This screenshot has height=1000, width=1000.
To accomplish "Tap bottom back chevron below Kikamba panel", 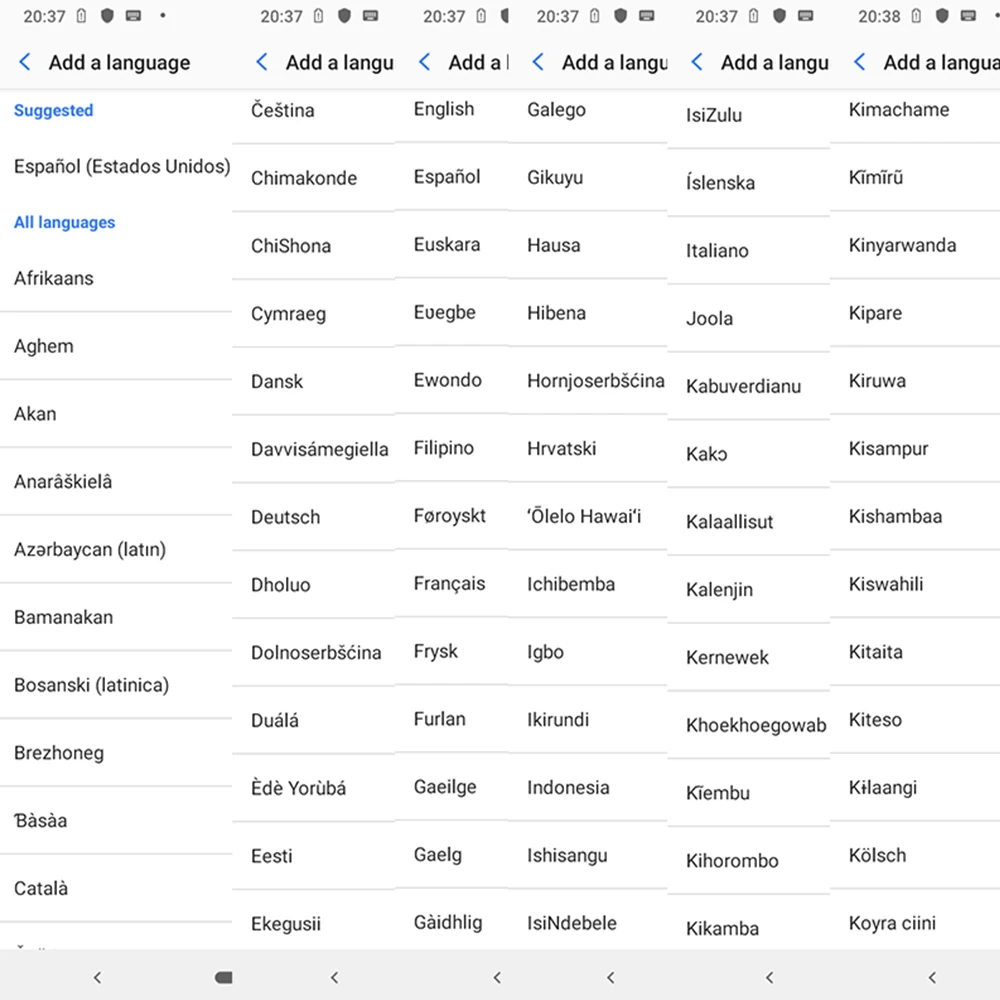I will click(769, 977).
